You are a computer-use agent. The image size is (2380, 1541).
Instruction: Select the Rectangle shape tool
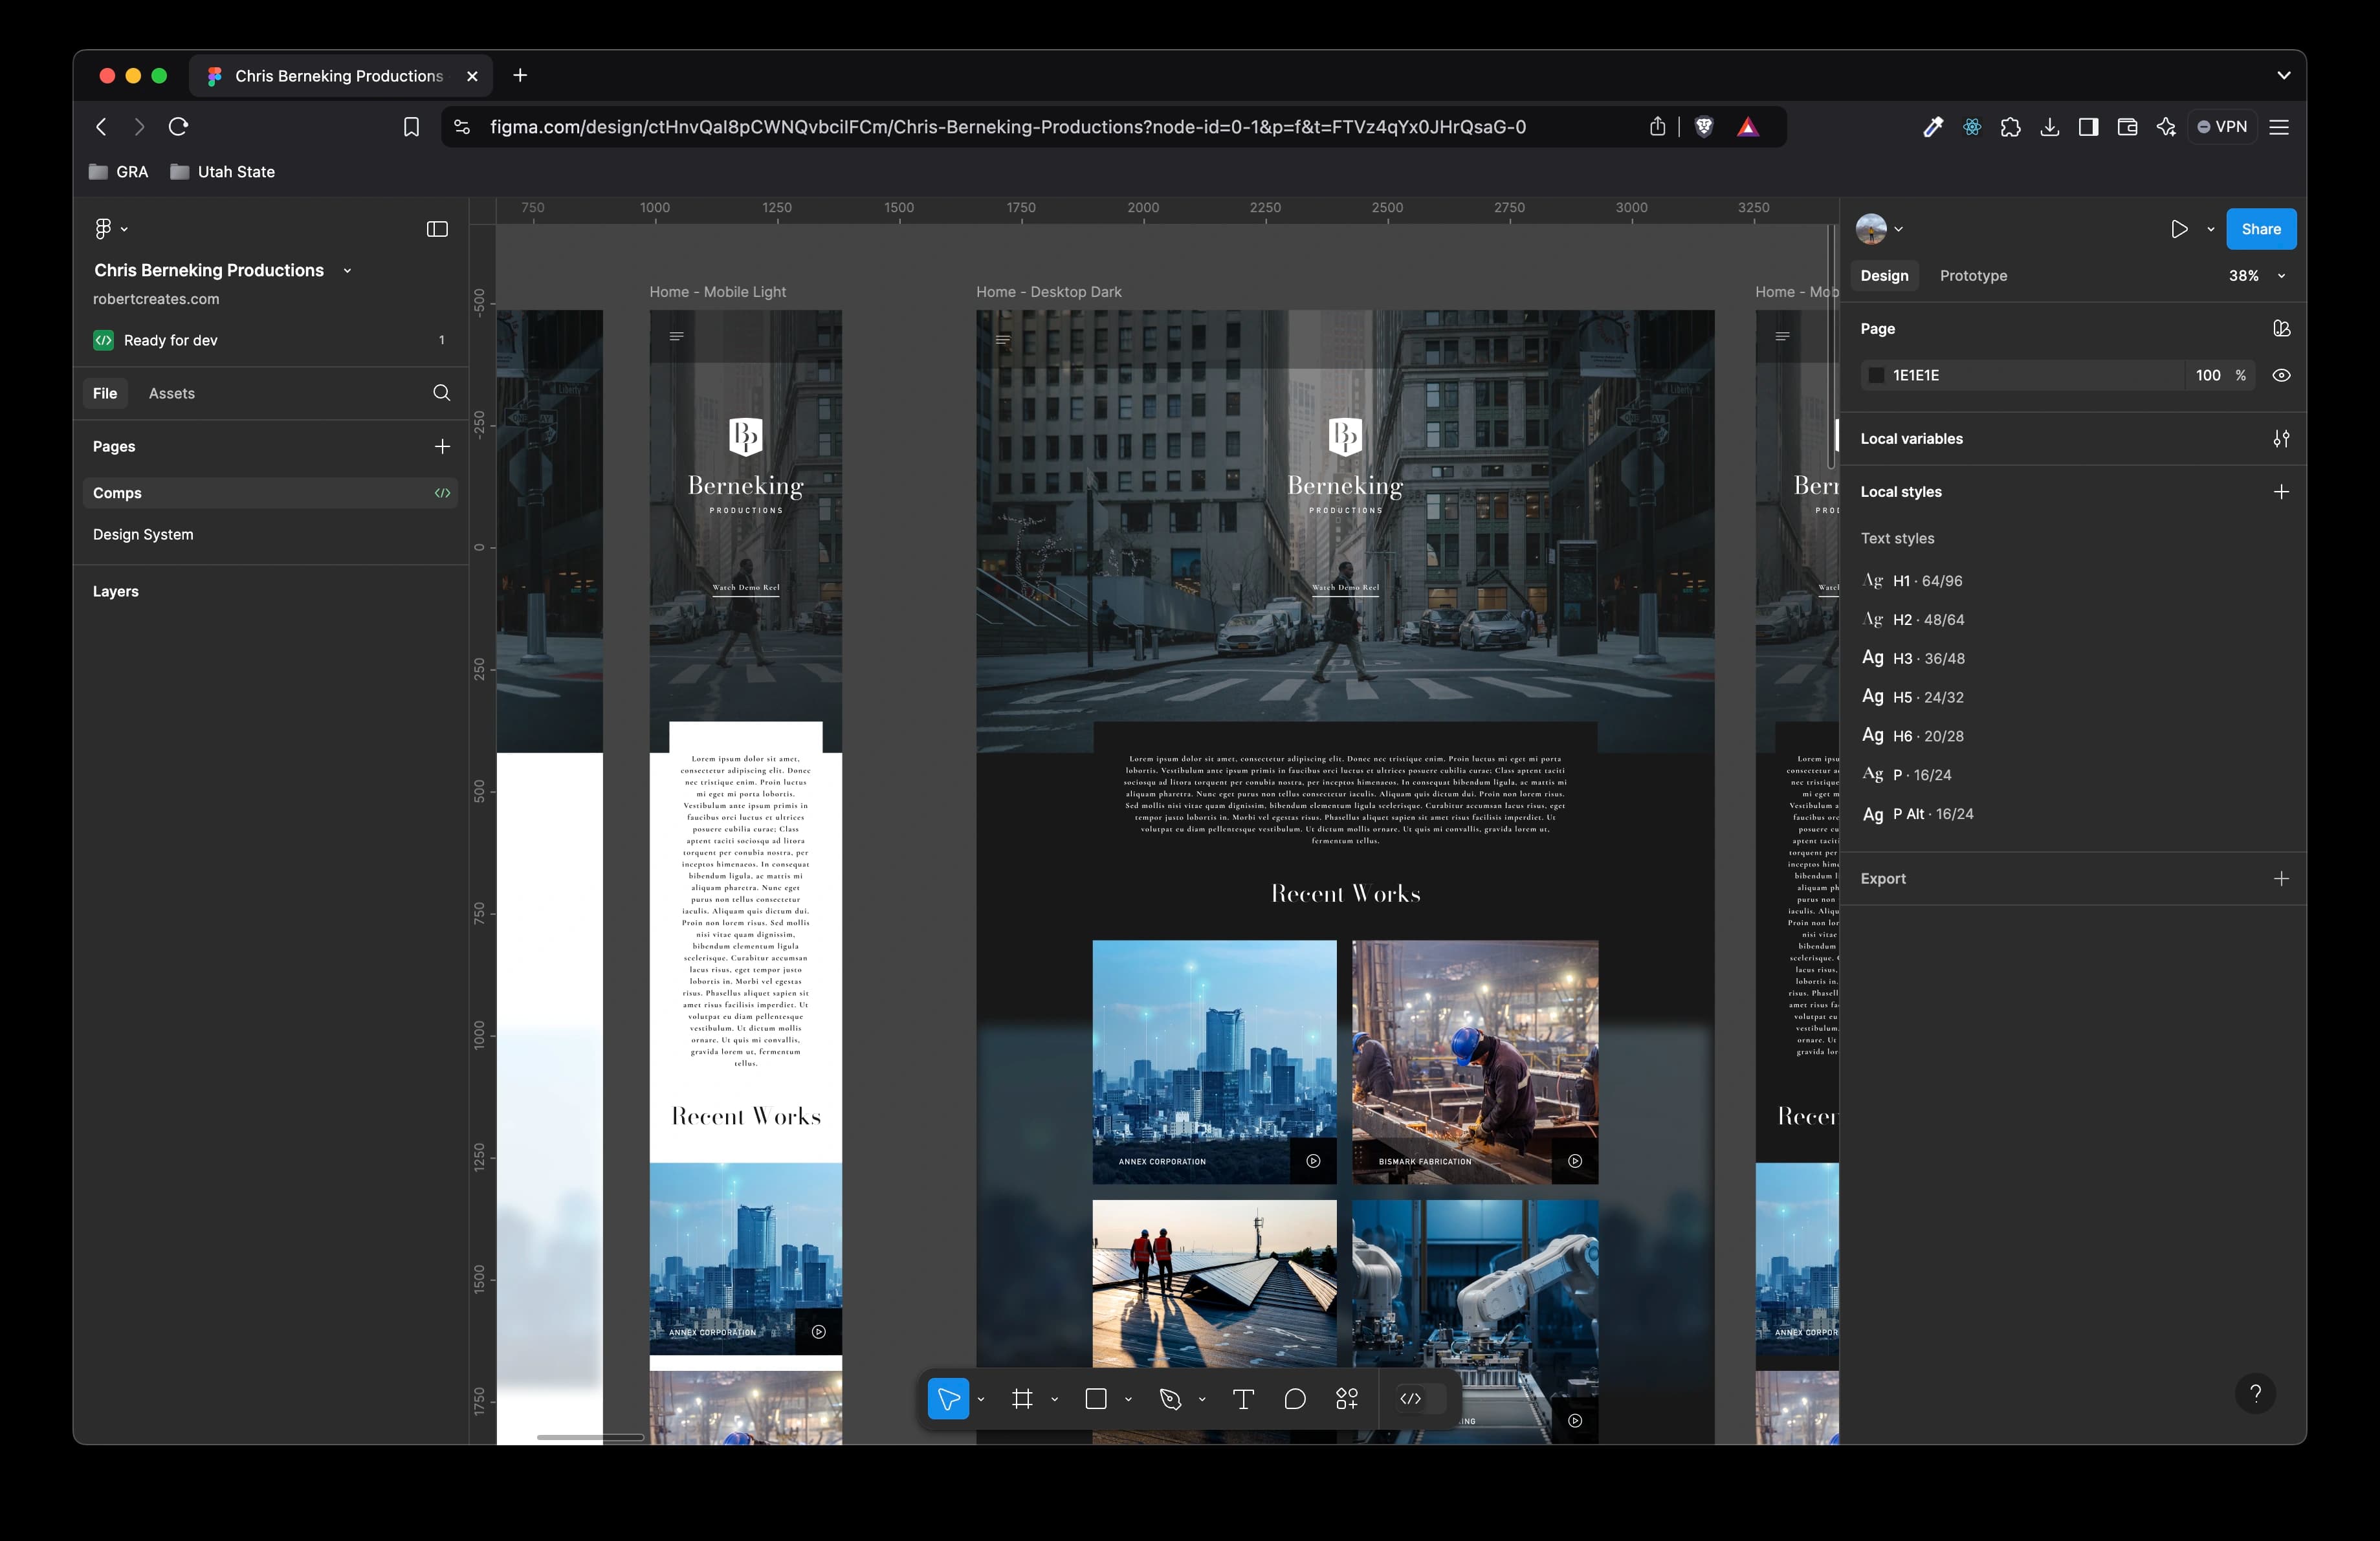tap(1096, 1399)
